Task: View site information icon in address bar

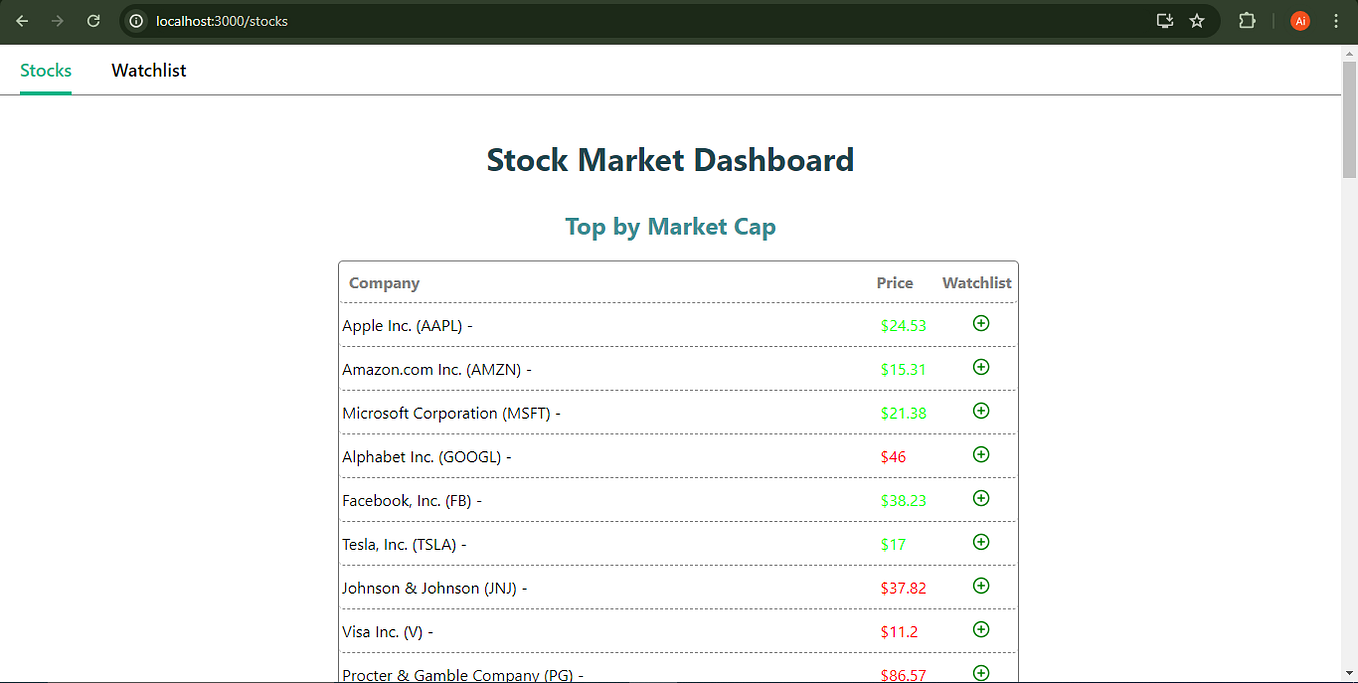Action: [137, 21]
